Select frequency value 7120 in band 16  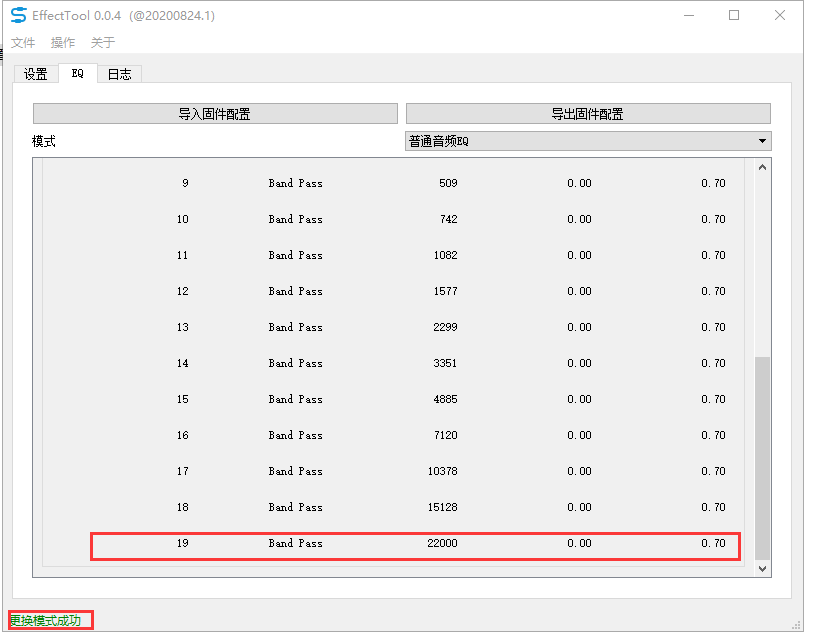click(445, 435)
